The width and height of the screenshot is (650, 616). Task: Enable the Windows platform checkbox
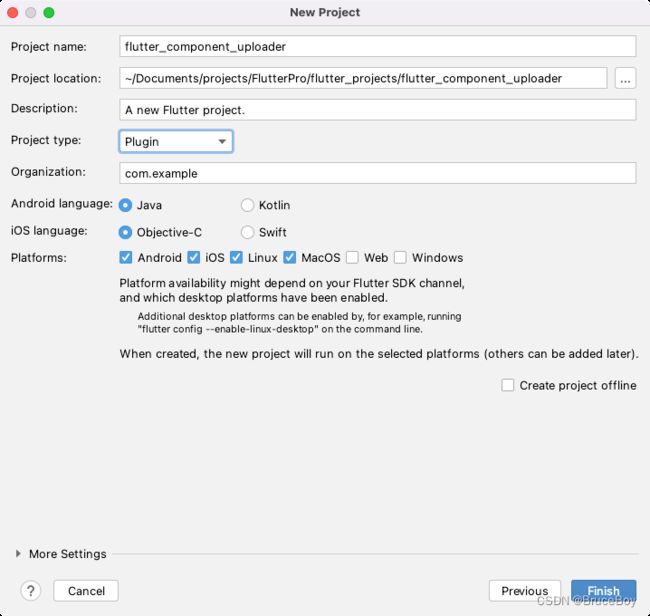pos(400,257)
